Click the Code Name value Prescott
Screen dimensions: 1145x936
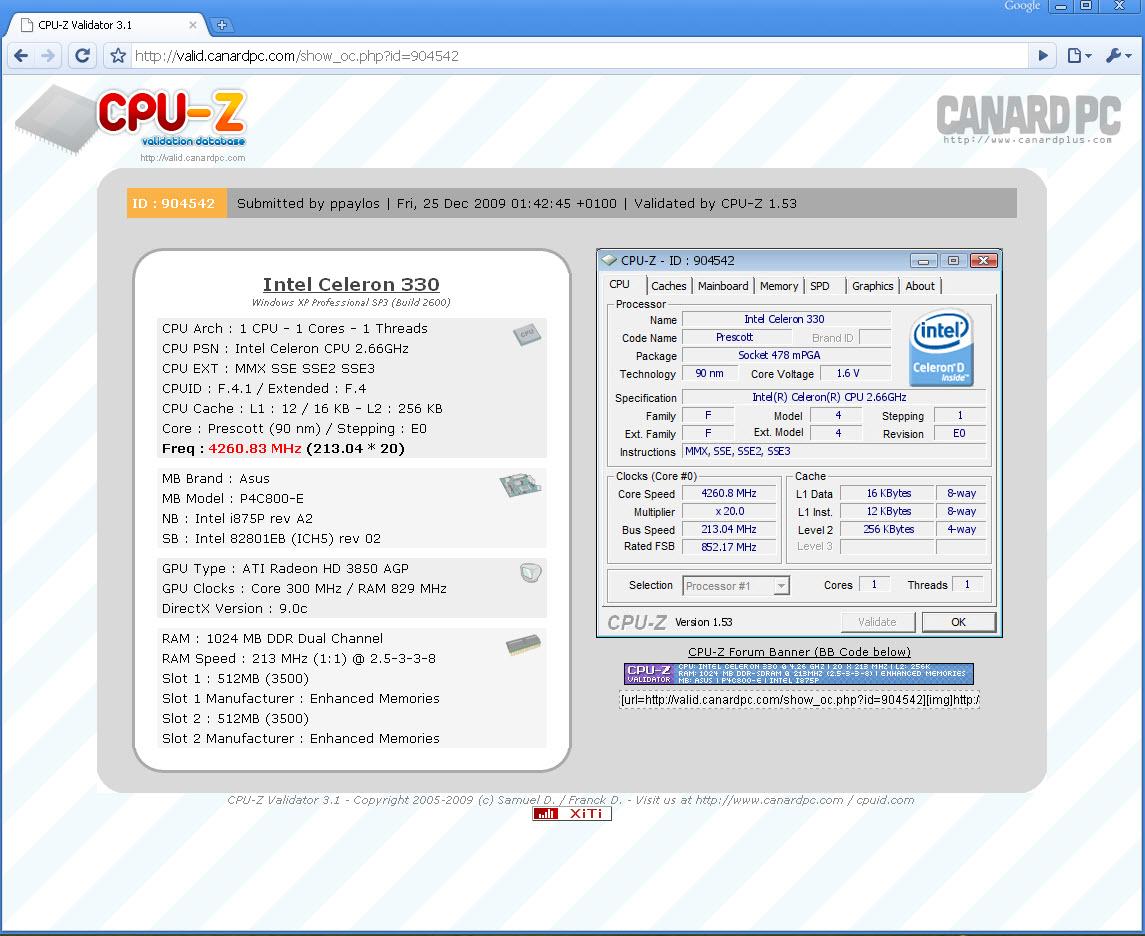736,337
